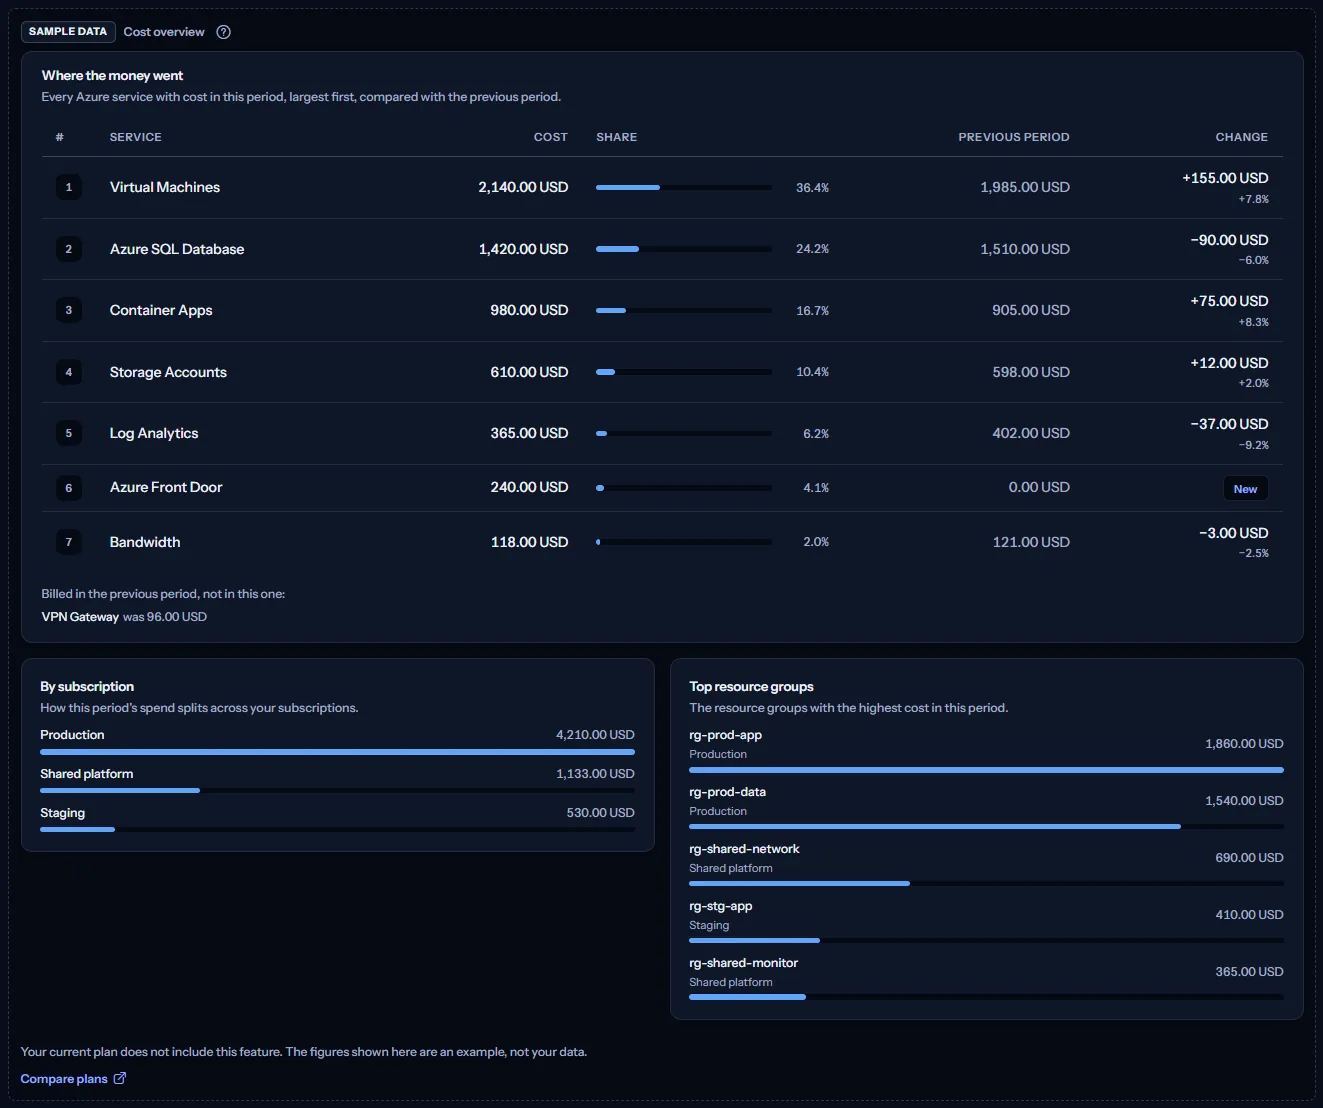Viewport: 1323px width, 1108px height.
Task: Click the By subscription heading
Action: coord(87,687)
